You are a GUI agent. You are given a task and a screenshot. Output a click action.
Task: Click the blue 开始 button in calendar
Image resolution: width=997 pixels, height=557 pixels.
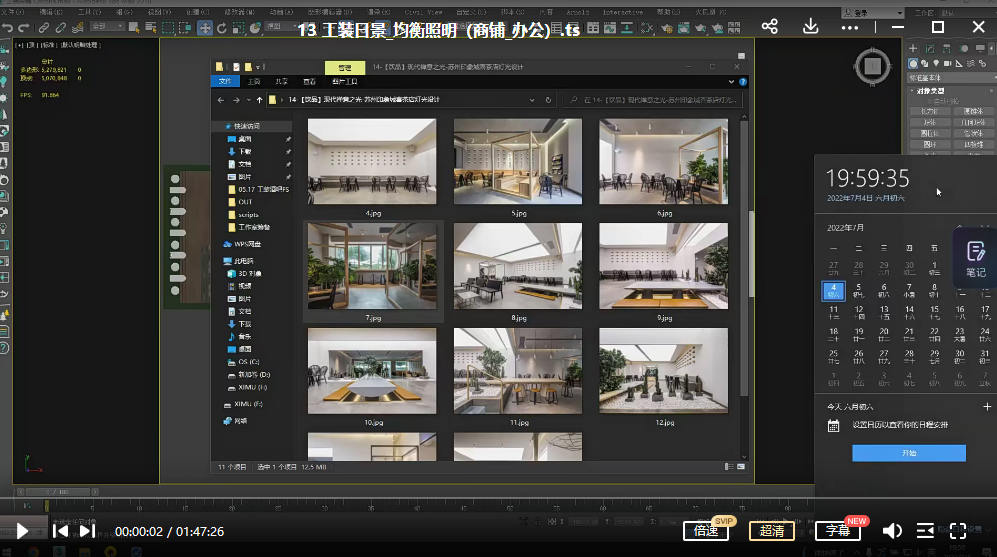coord(908,453)
